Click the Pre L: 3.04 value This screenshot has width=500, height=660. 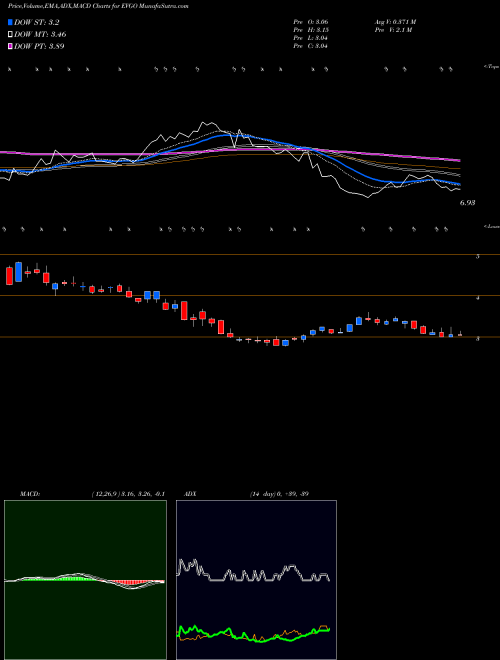[311, 38]
